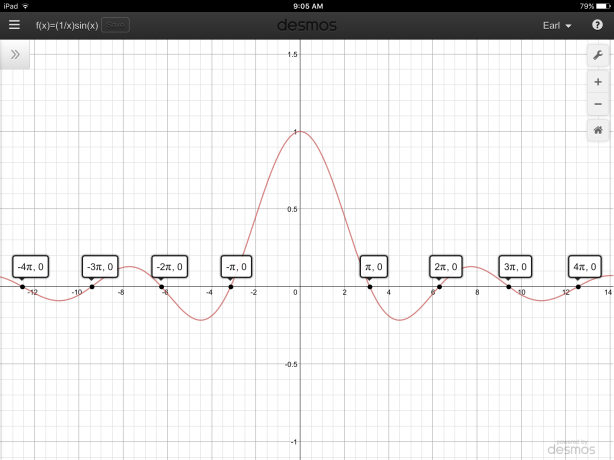Screen dimensions: 614x460
Task: Select the zero point at x = -2π
Action: 162,287
